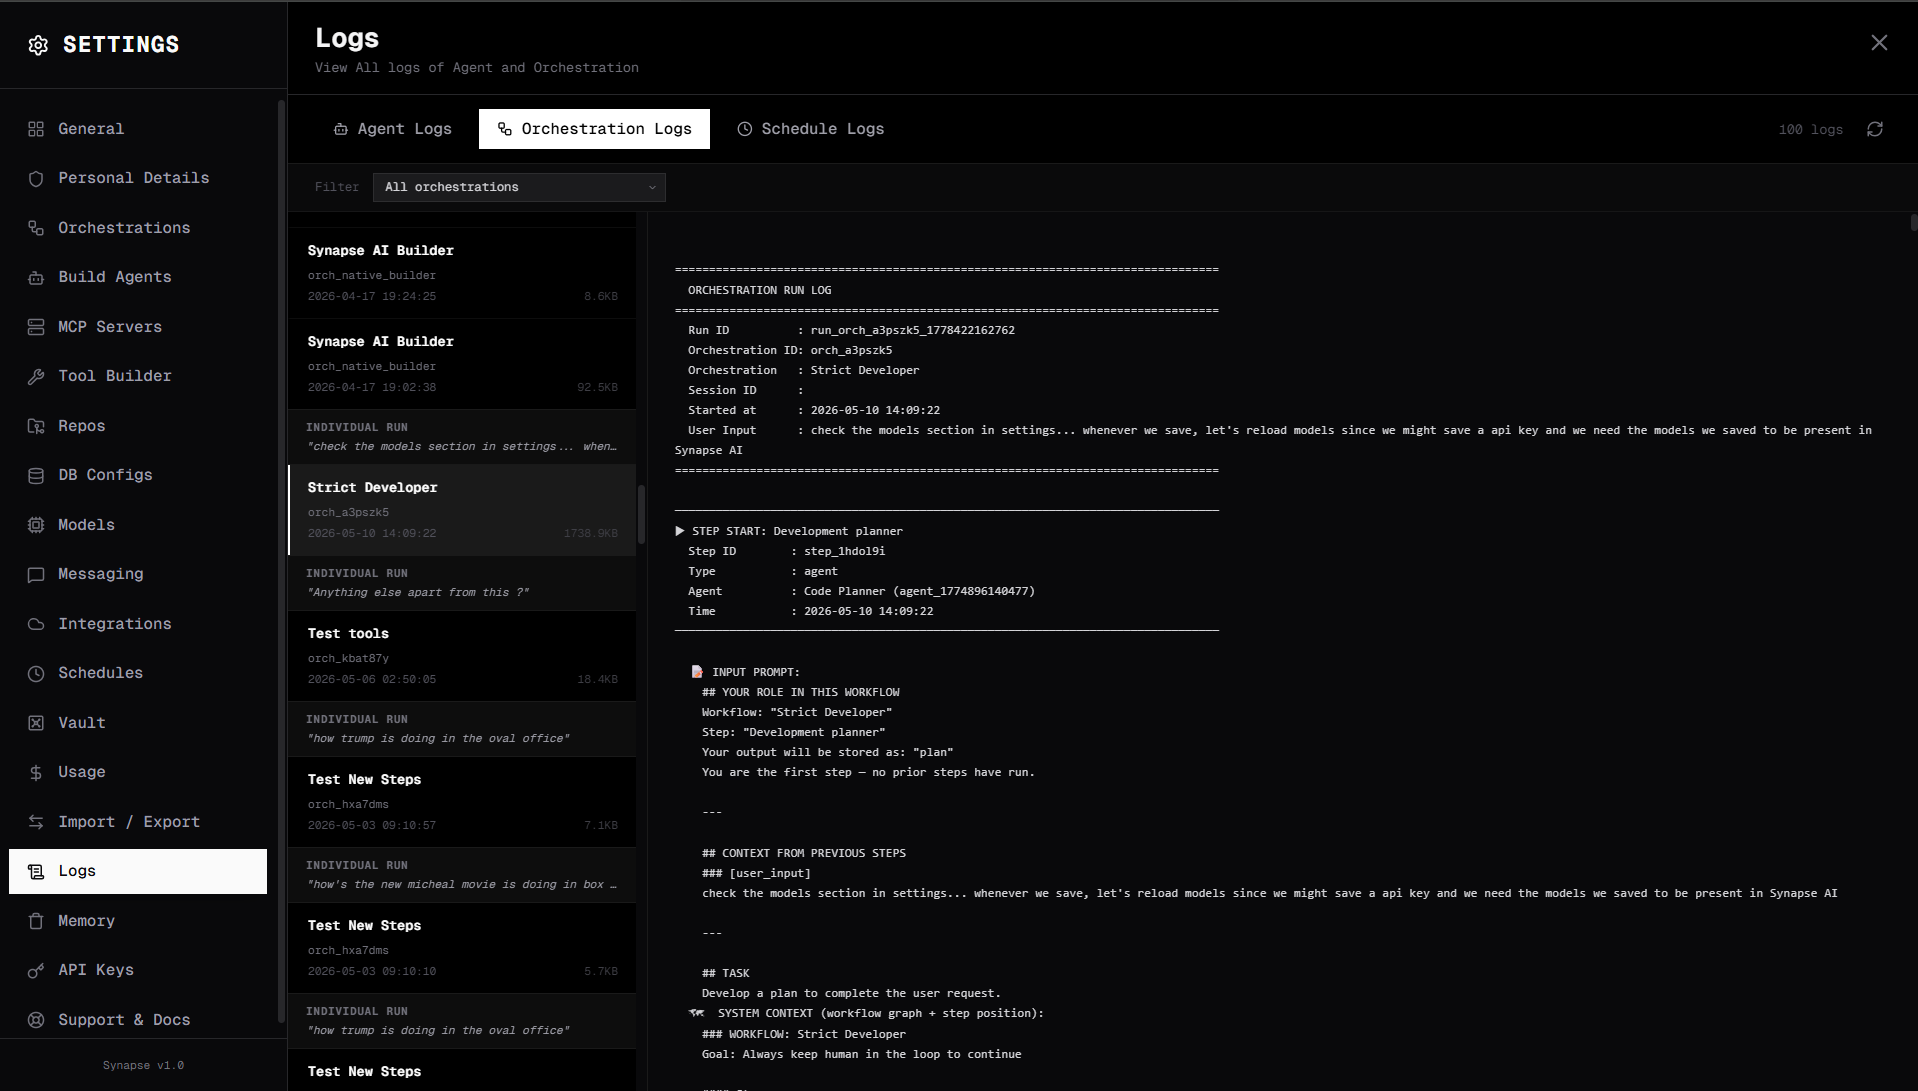
Task: Open the All orchestrations filter dropdown
Action: 519,187
